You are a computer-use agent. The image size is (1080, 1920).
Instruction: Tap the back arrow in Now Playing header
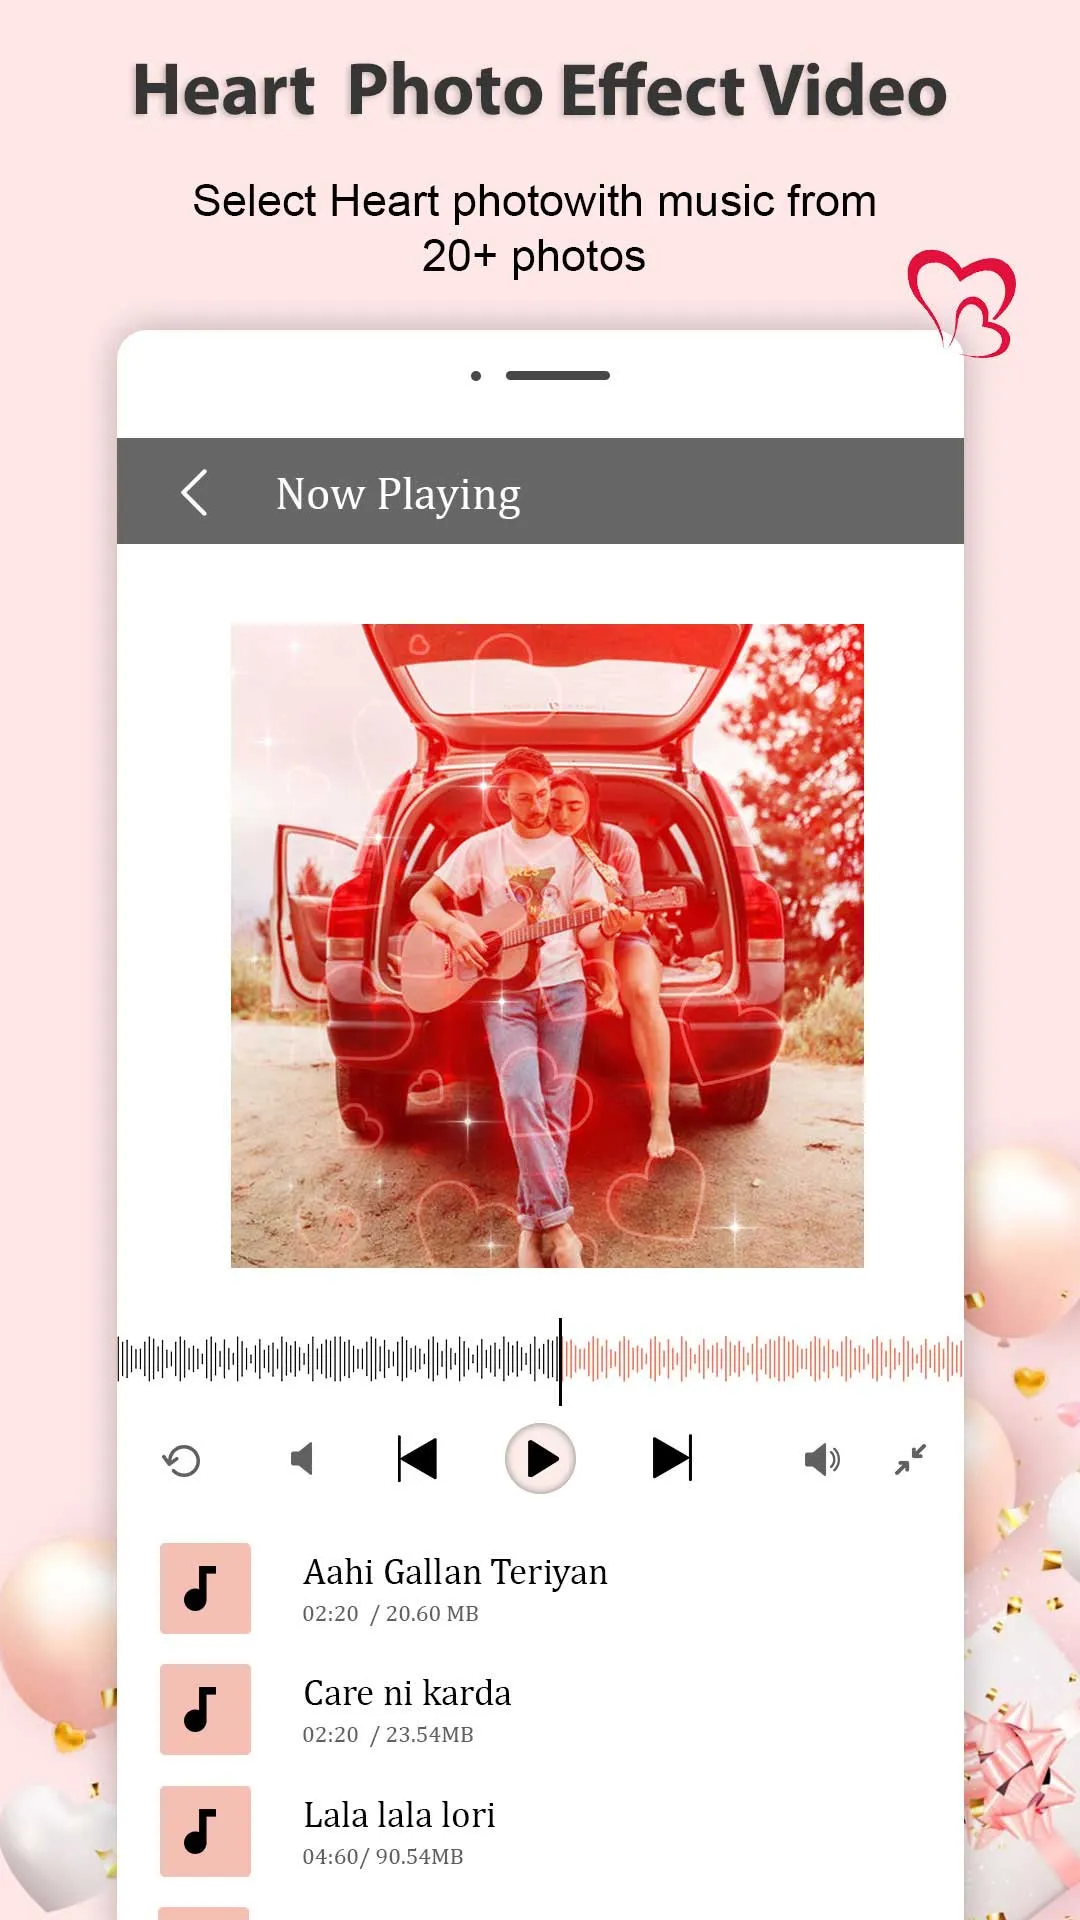[194, 493]
